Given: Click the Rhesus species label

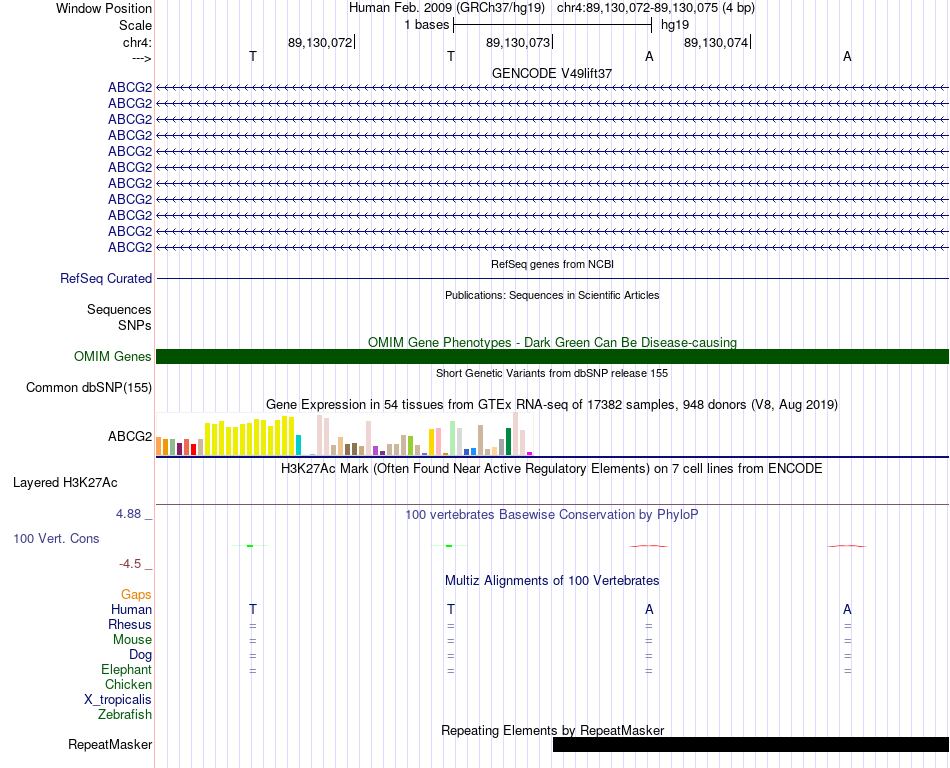Looking at the screenshot, I should [x=130, y=624].
